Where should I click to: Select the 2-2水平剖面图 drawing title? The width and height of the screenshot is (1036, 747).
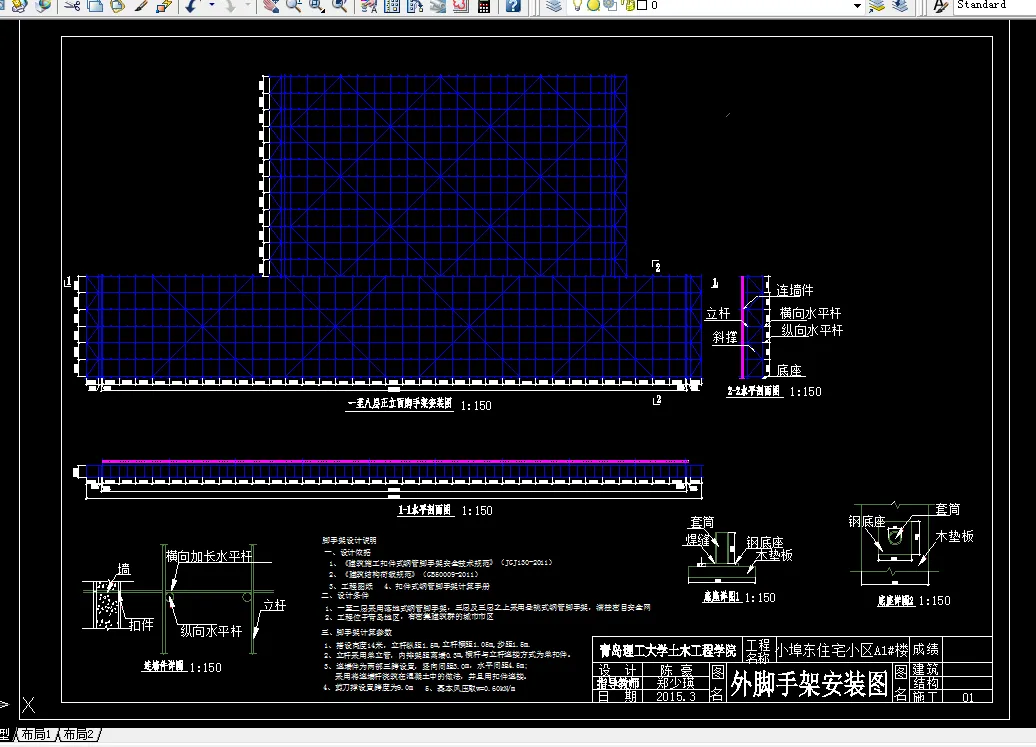(754, 391)
